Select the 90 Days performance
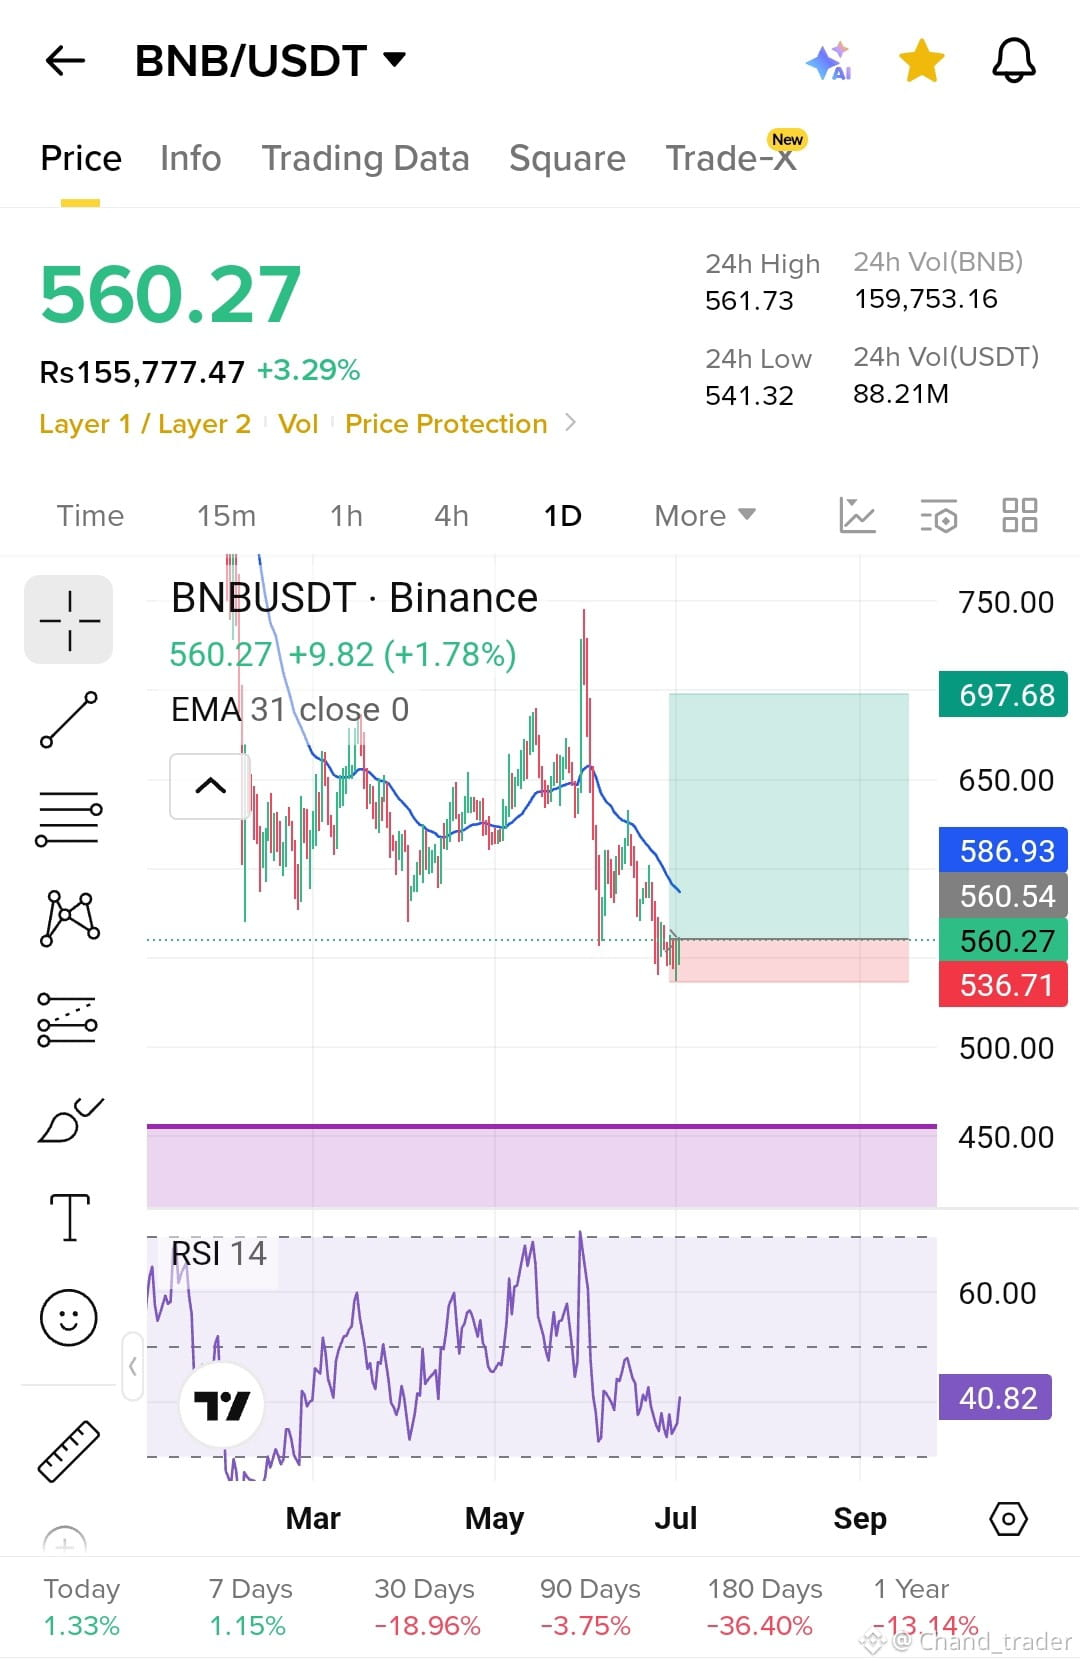This screenshot has width=1080, height=1666. click(590, 1607)
